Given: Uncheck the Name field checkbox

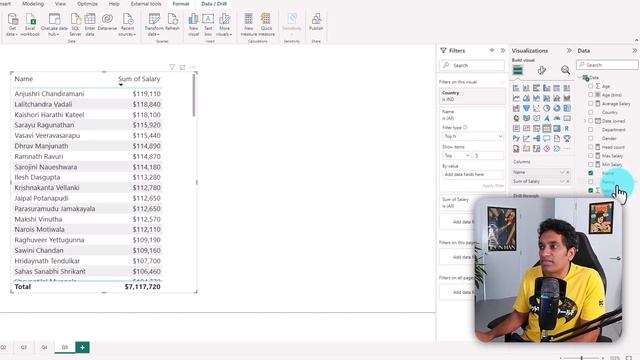Looking at the screenshot, I should (x=591, y=173).
